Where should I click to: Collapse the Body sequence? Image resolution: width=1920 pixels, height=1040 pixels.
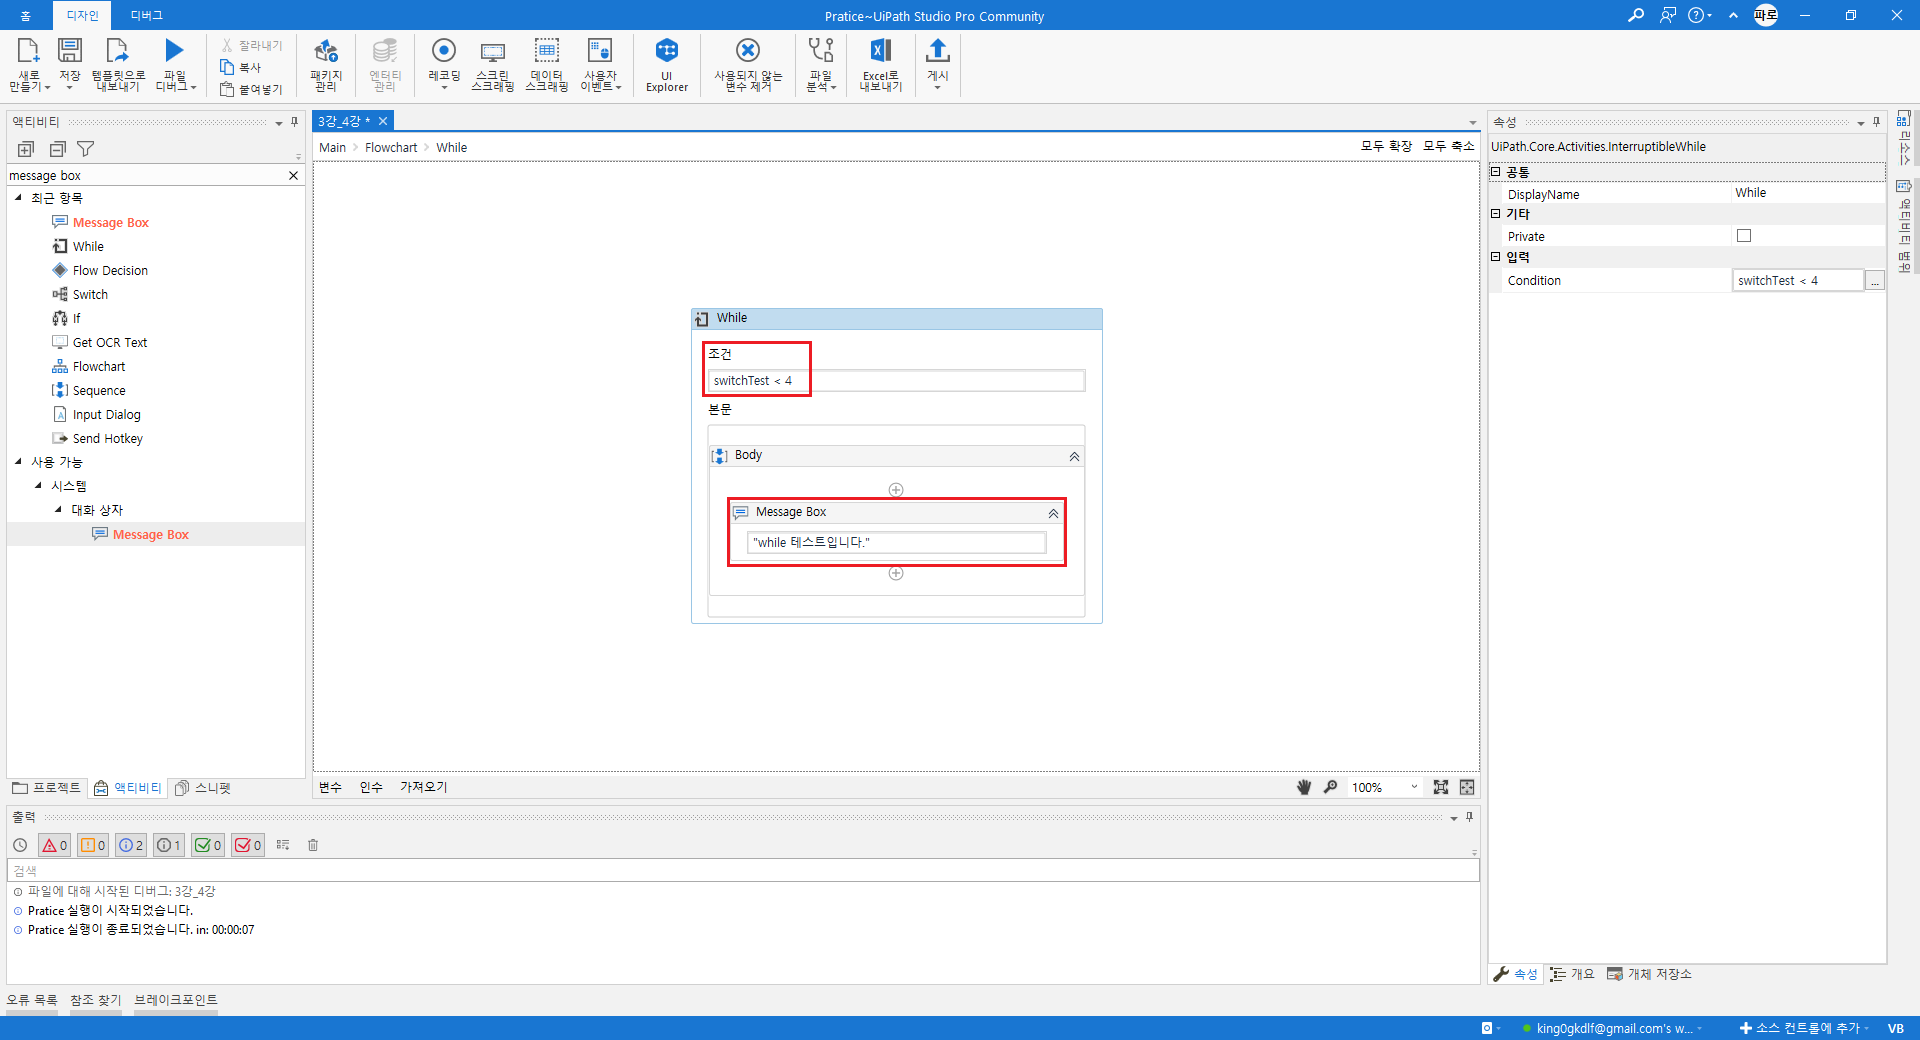(1074, 456)
